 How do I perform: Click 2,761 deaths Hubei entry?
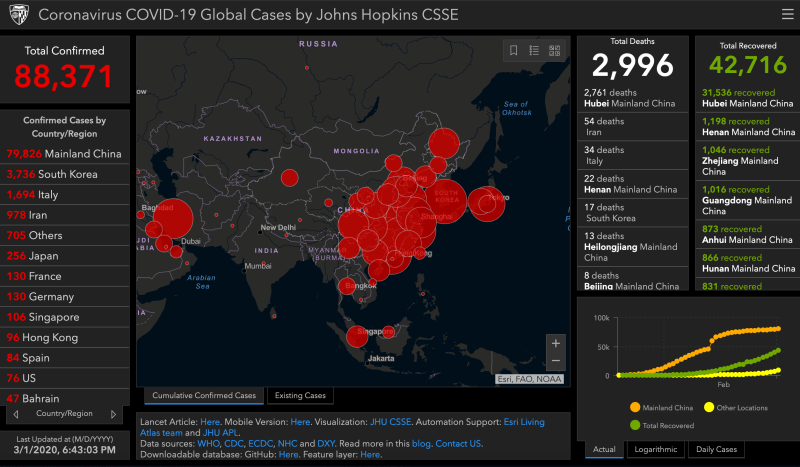tap(633, 98)
